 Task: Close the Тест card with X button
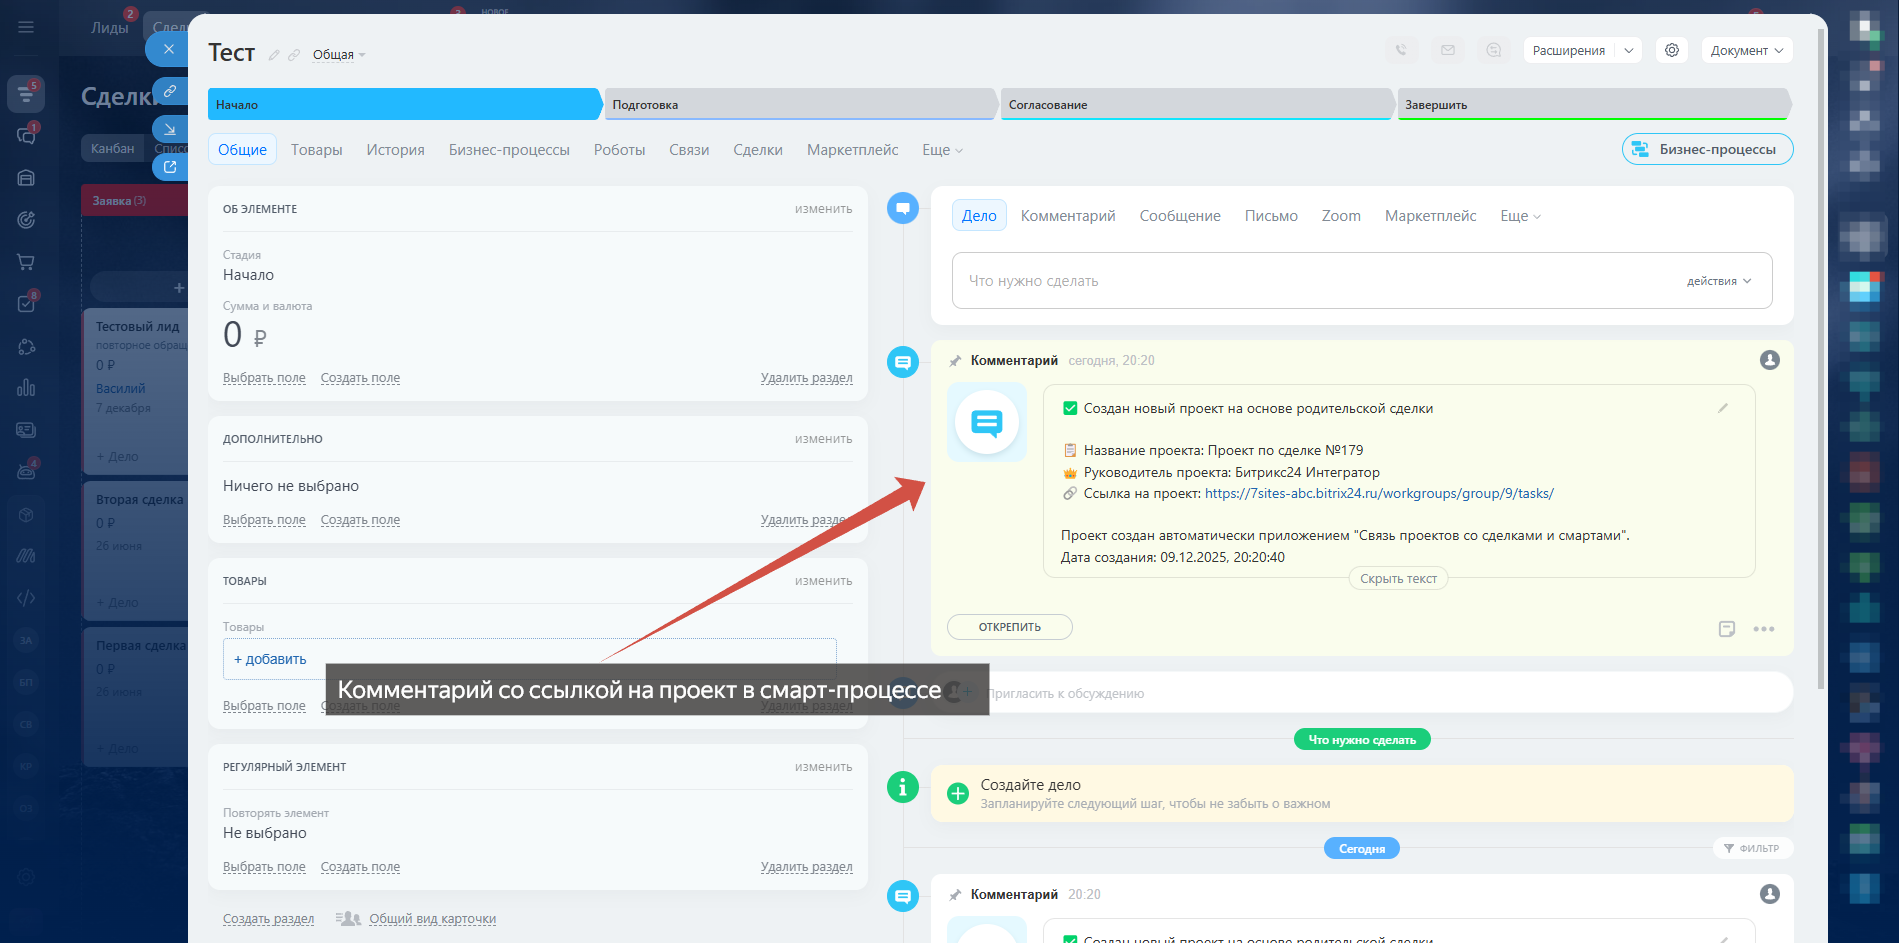pyautogui.click(x=168, y=49)
